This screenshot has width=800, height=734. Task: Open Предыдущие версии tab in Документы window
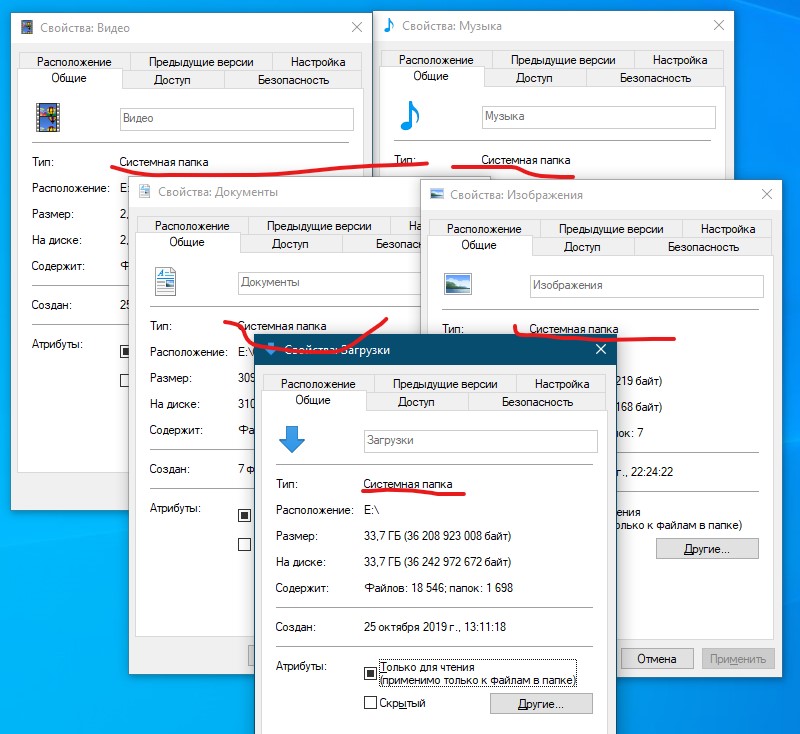[319, 226]
